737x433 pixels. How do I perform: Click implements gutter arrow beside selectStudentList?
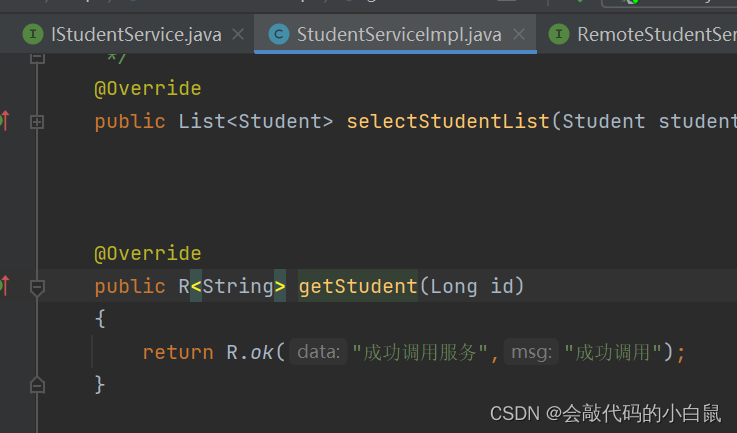4,121
